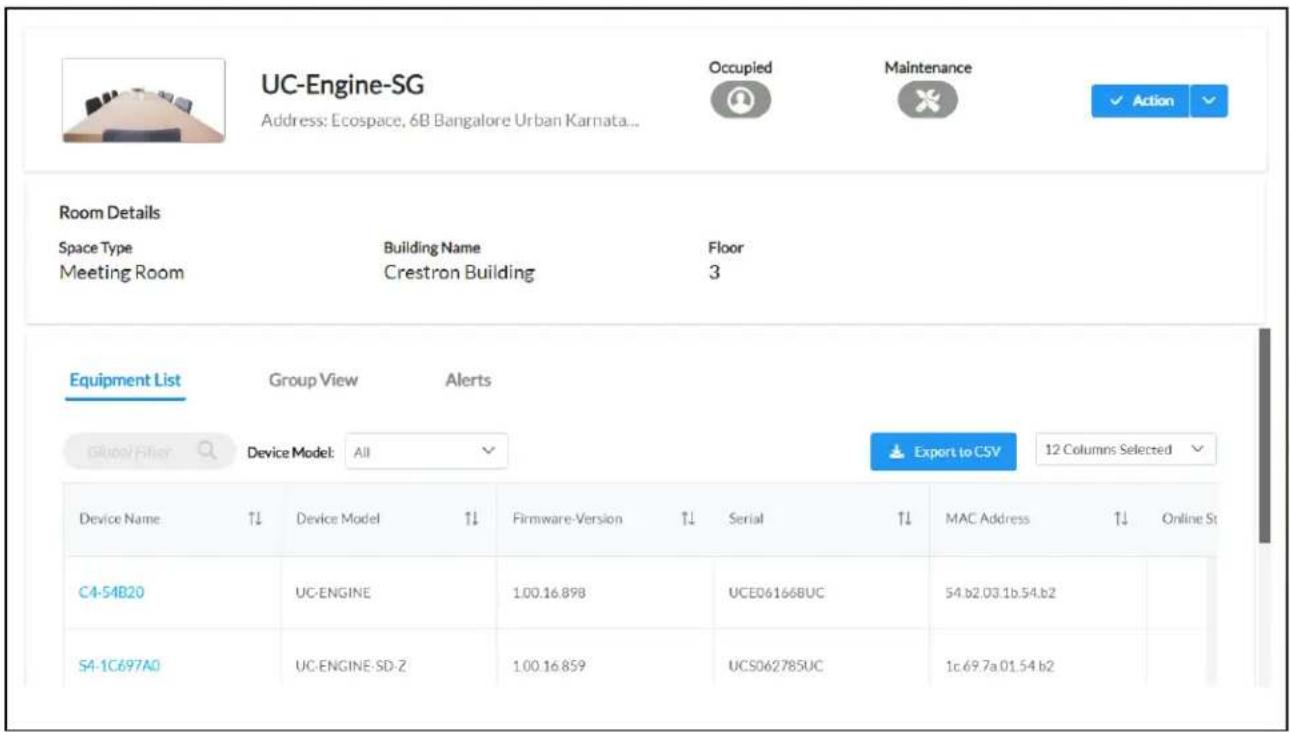Switch to the Alerts tab
The height and width of the screenshot is (732, 1290).
pyautogui.click(x=467, y=380)
